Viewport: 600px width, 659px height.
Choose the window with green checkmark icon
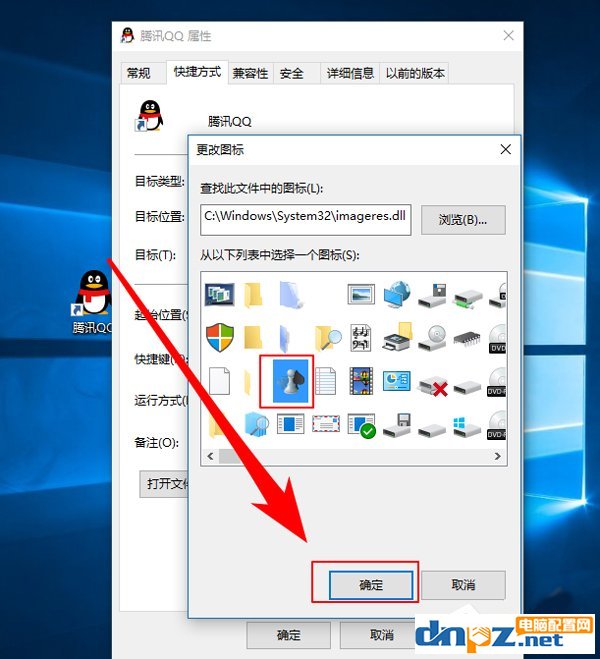point(362,425)
